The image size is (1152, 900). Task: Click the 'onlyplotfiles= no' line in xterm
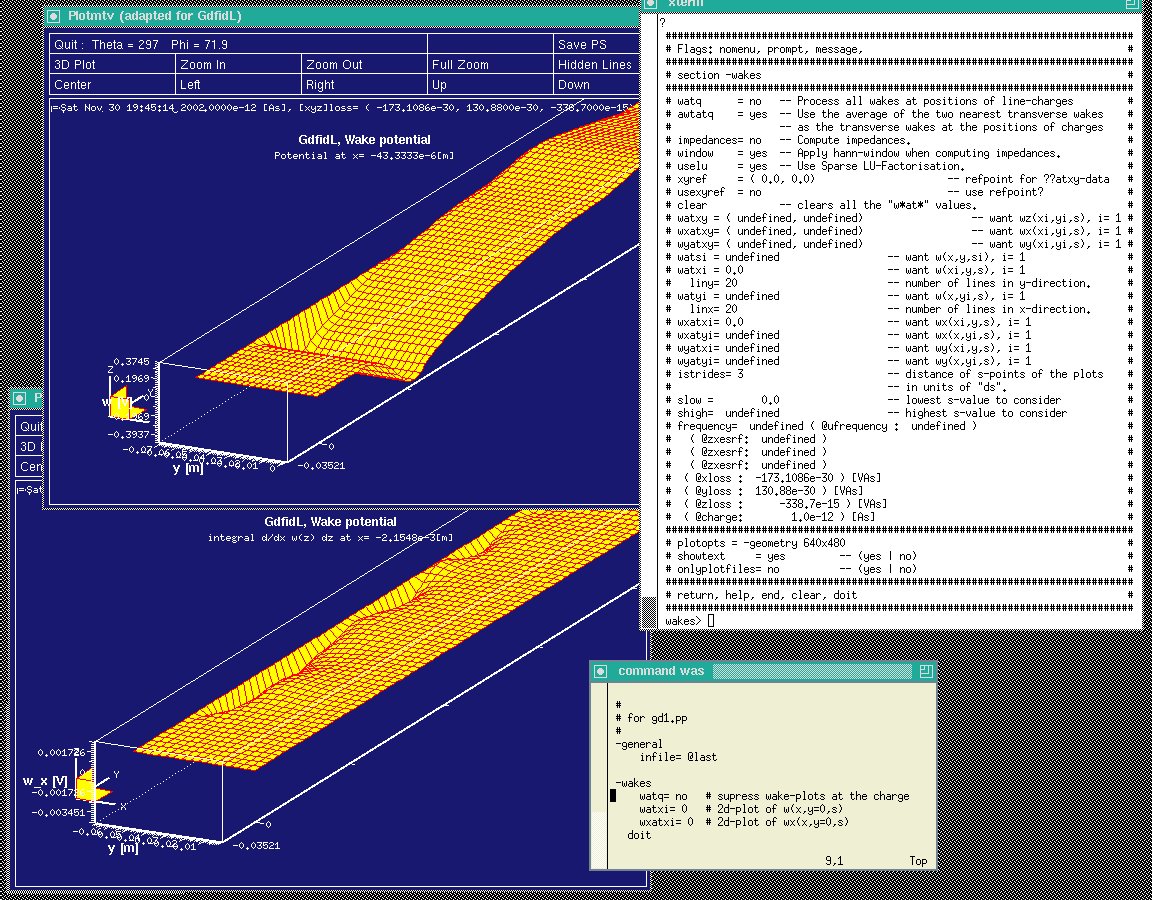coord(899,569)
